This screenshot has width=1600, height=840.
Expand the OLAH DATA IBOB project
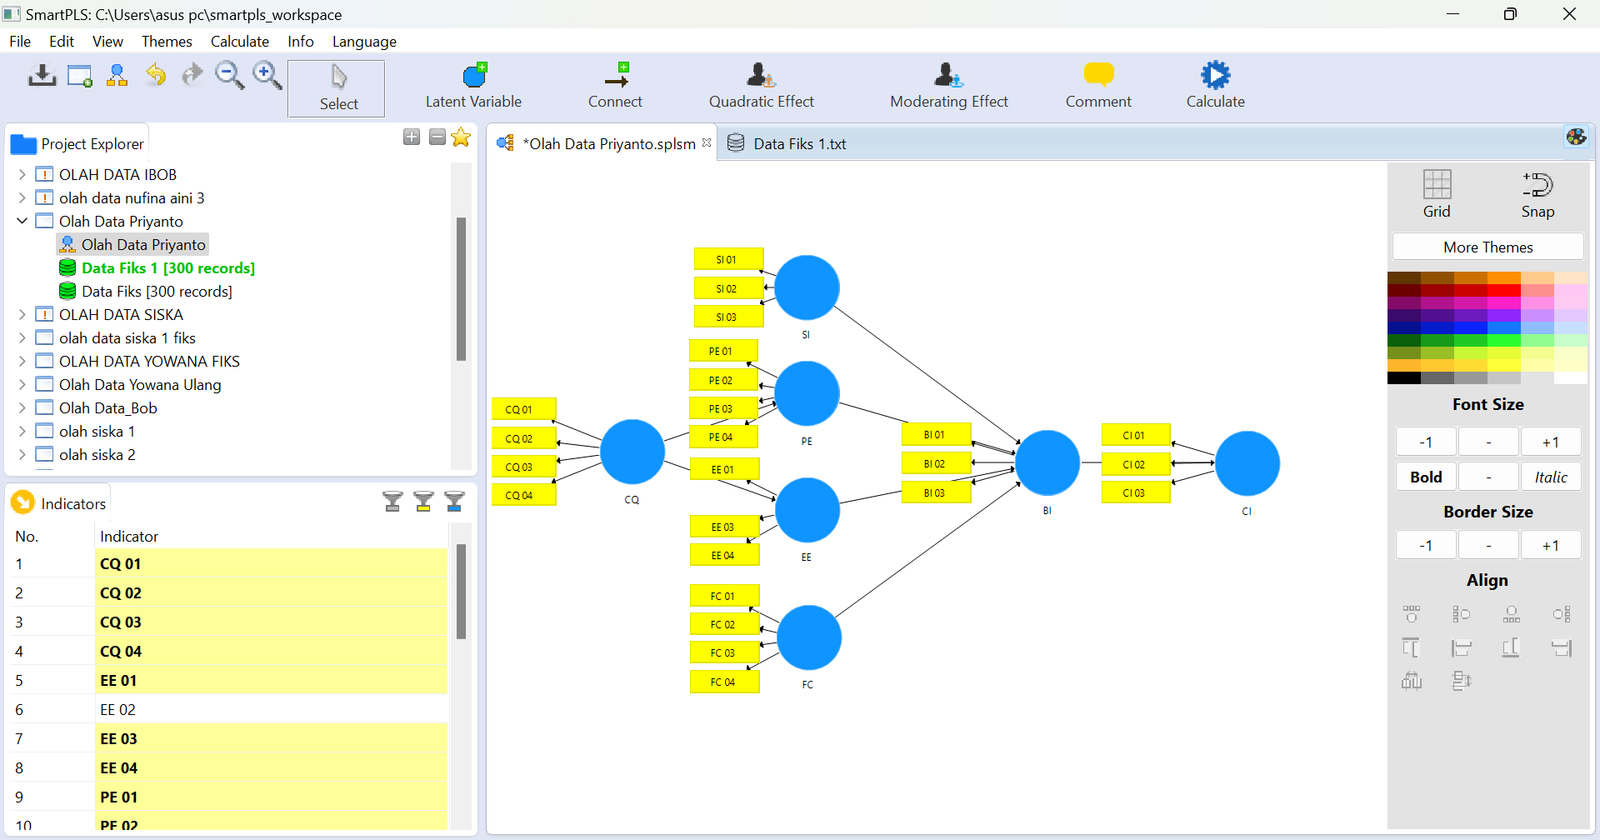coord(22,175)
